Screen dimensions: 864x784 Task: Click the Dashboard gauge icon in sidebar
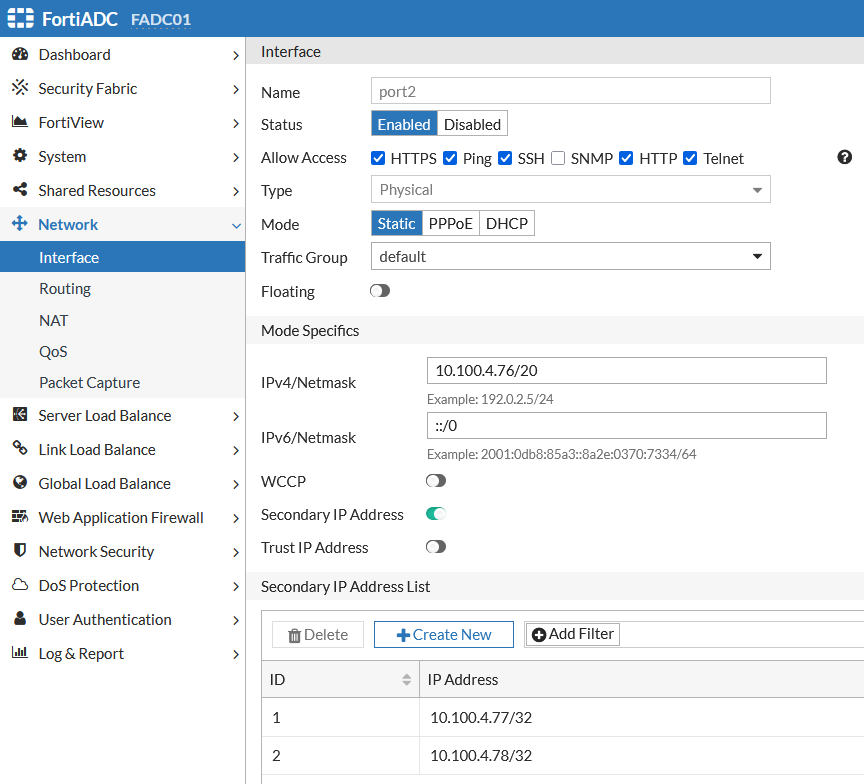pyautogui.click(x=19, y=55)
